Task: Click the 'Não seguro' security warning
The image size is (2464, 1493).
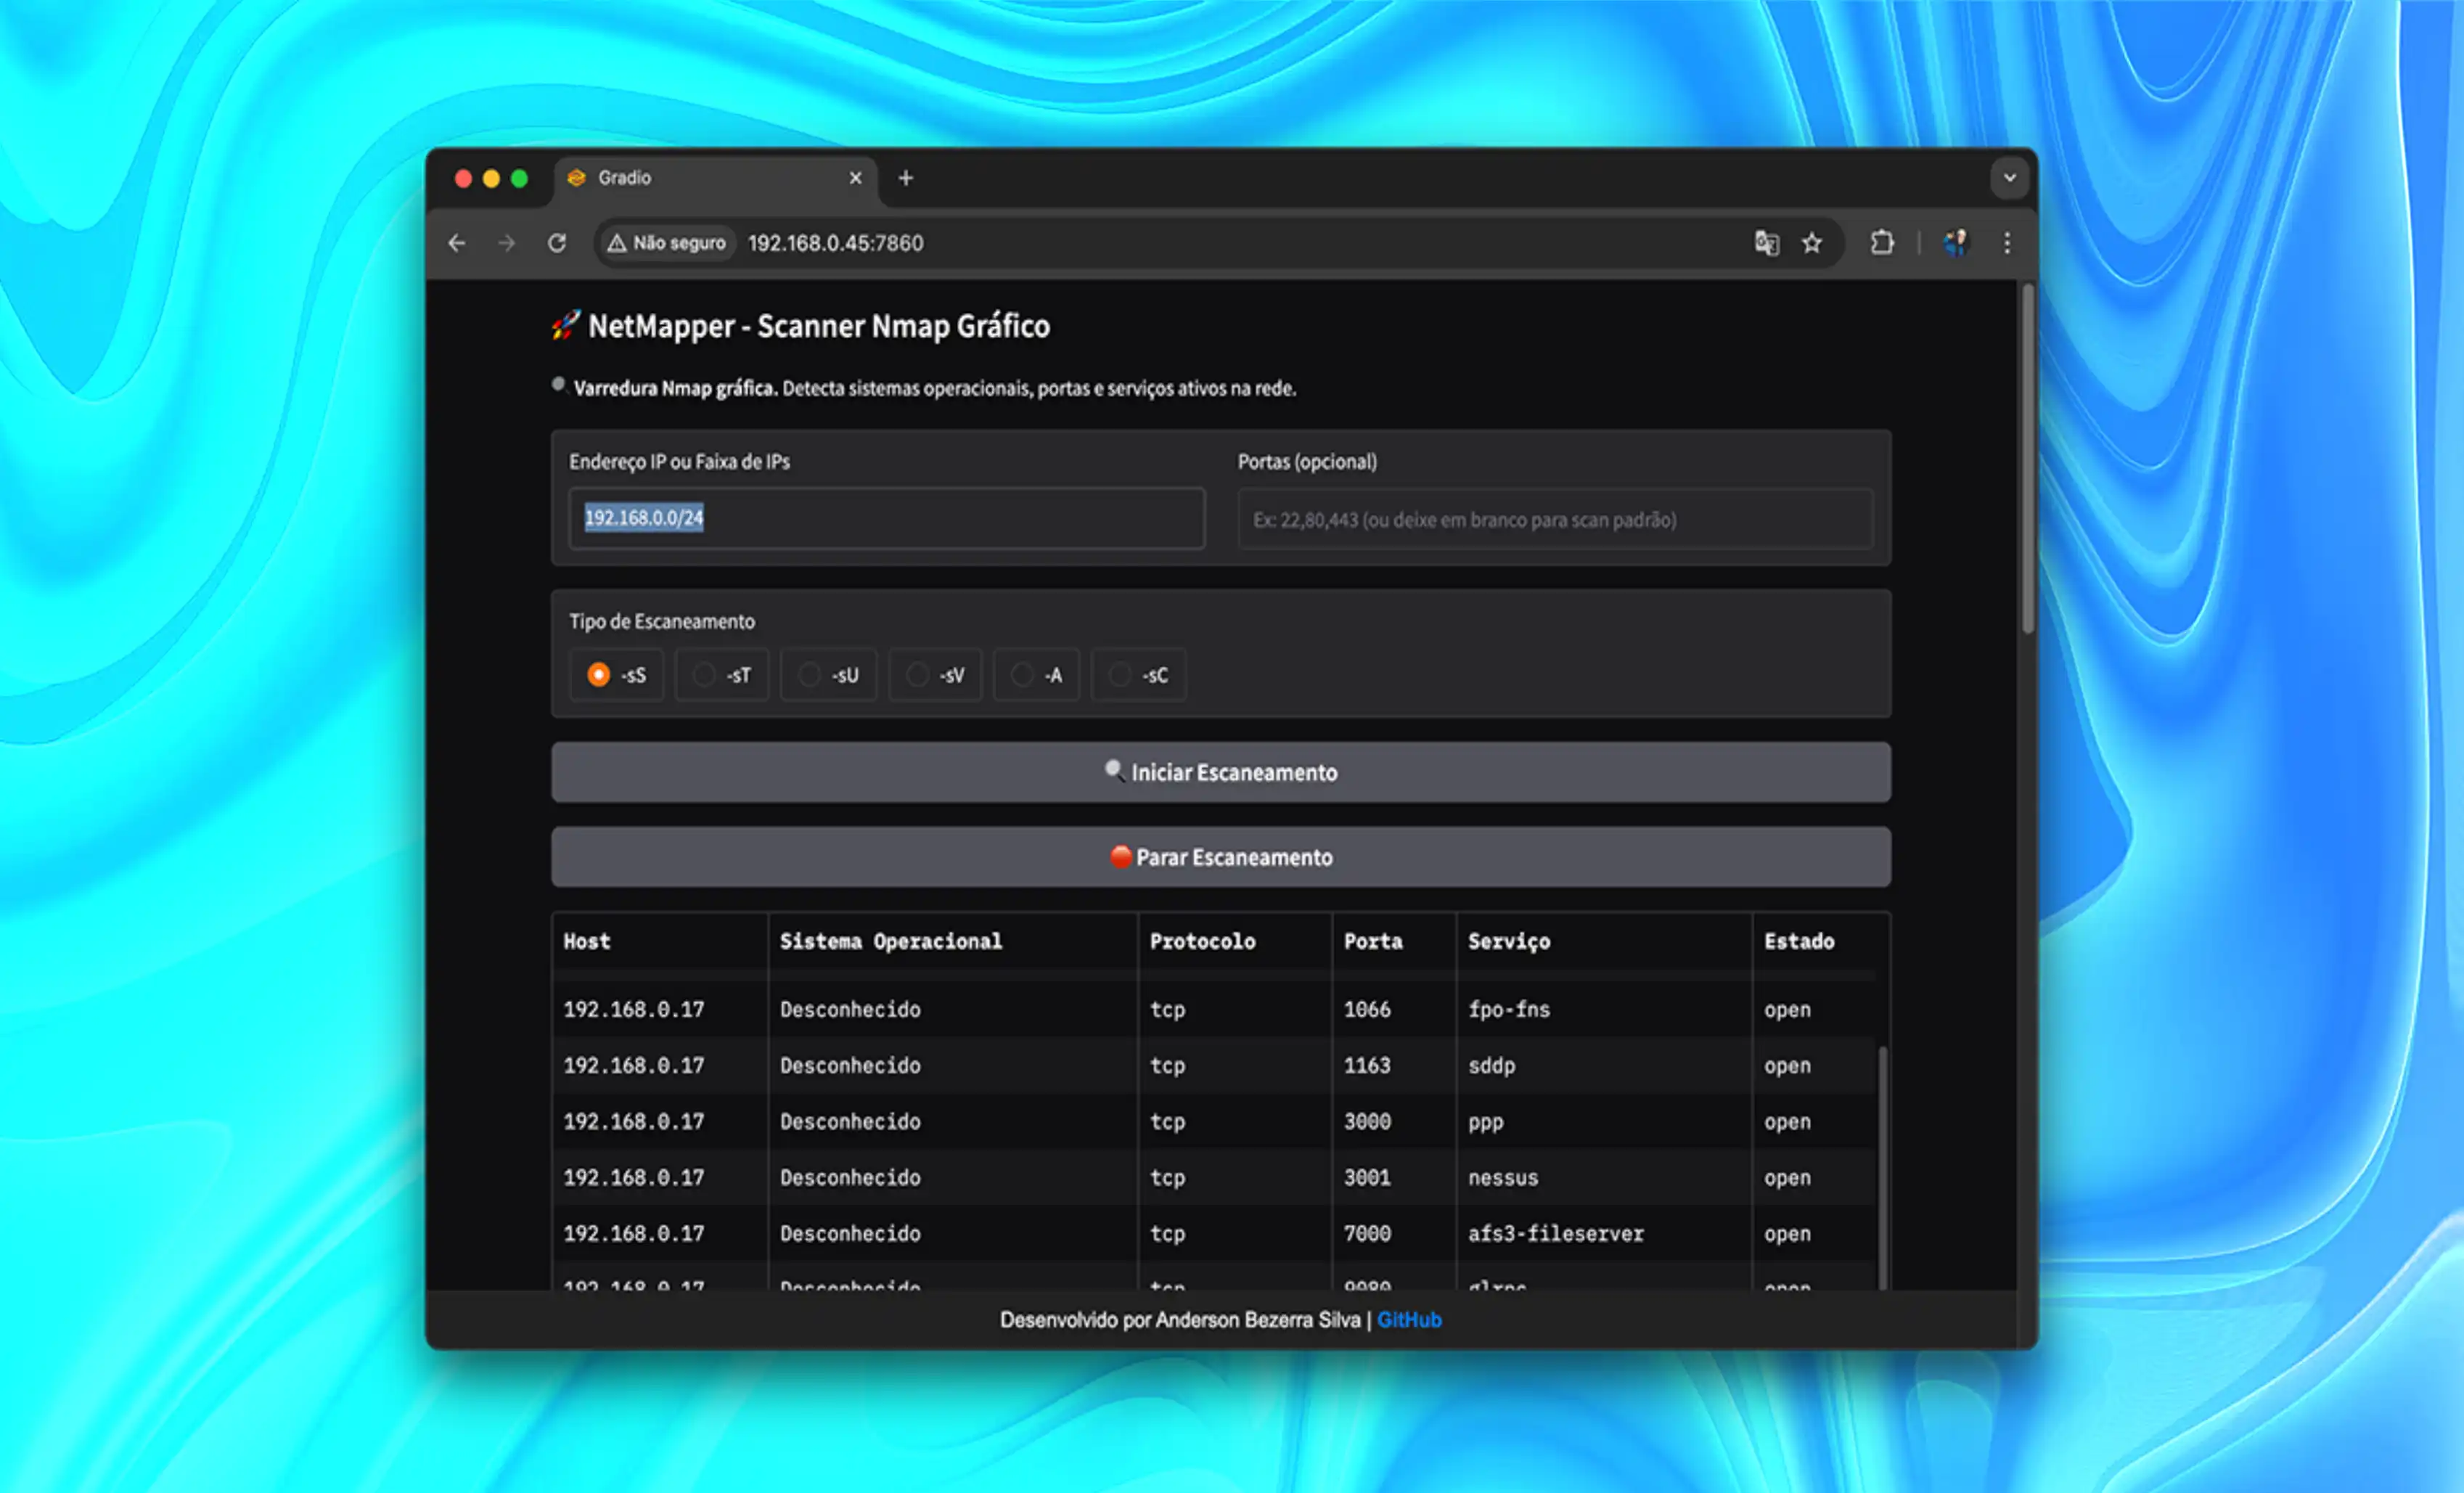Action: (667, 243)
